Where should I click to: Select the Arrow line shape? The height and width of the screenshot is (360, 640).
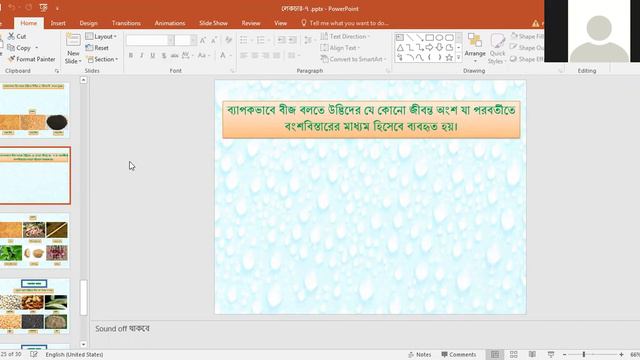[420, 38]
